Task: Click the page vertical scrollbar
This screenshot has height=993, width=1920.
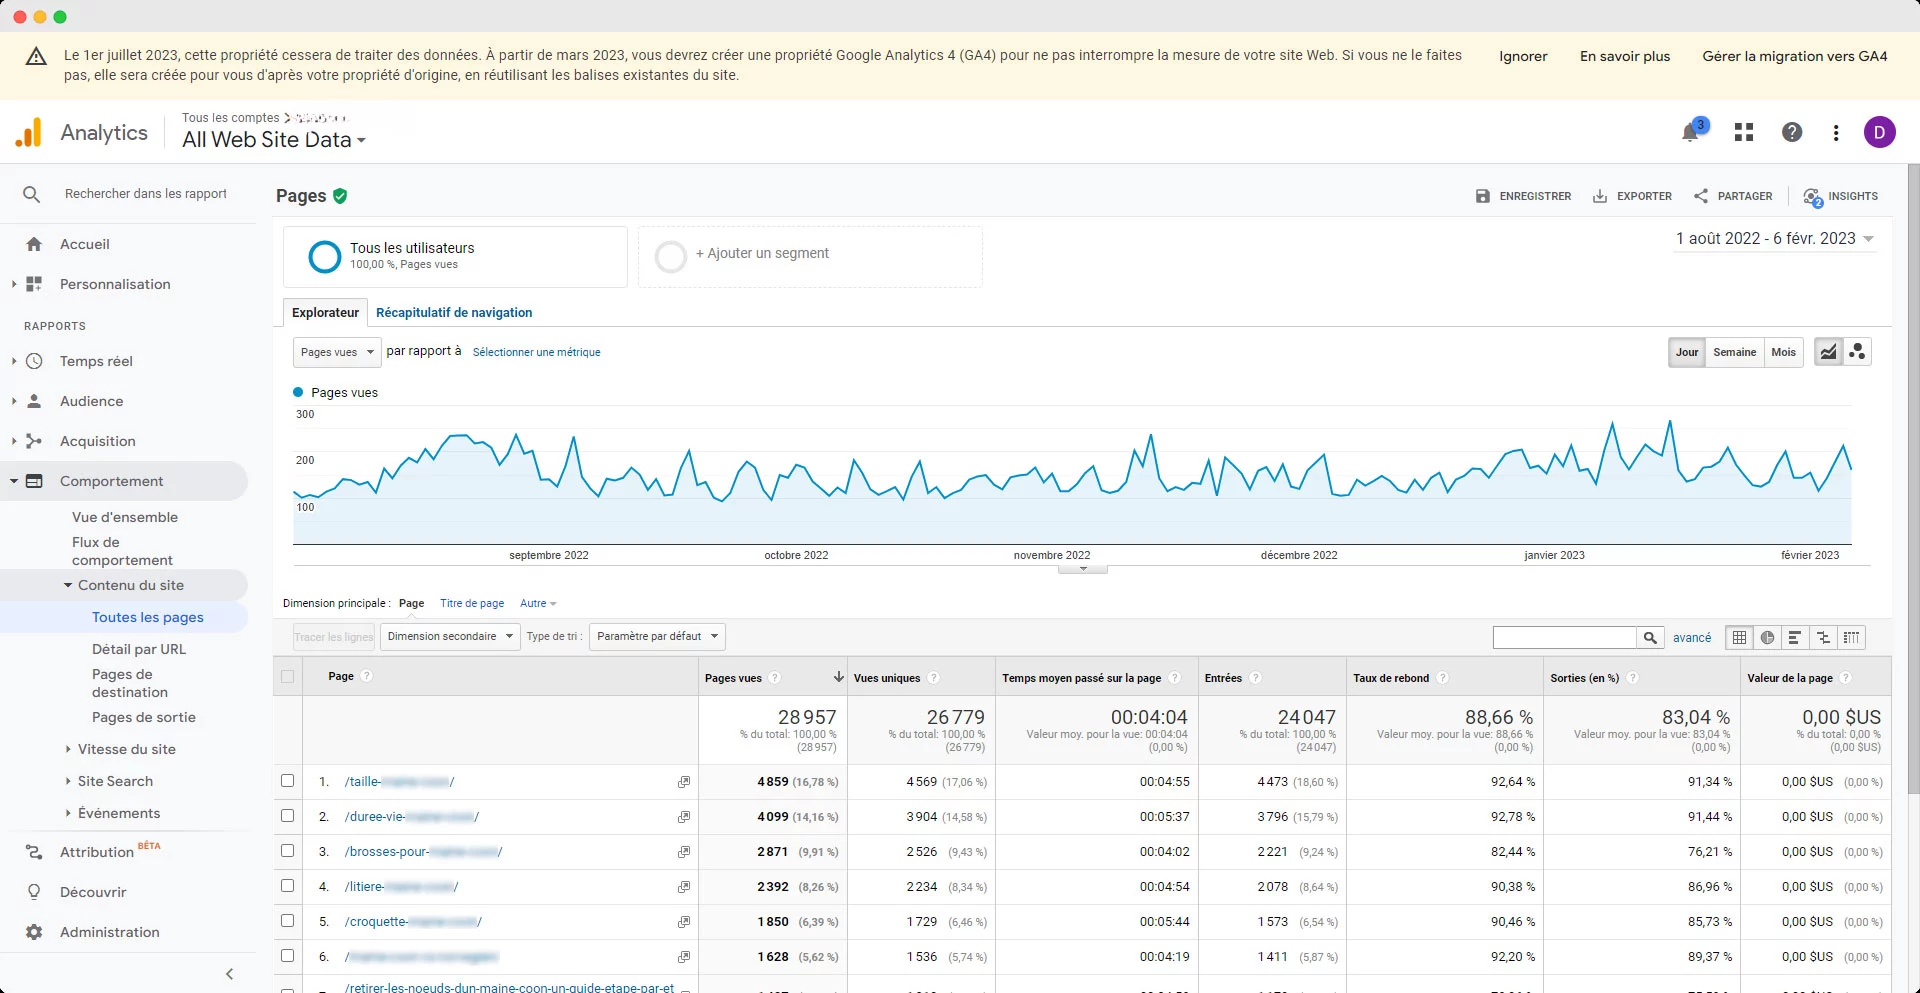Action: pyautogui.click(x=1913, y=480)
